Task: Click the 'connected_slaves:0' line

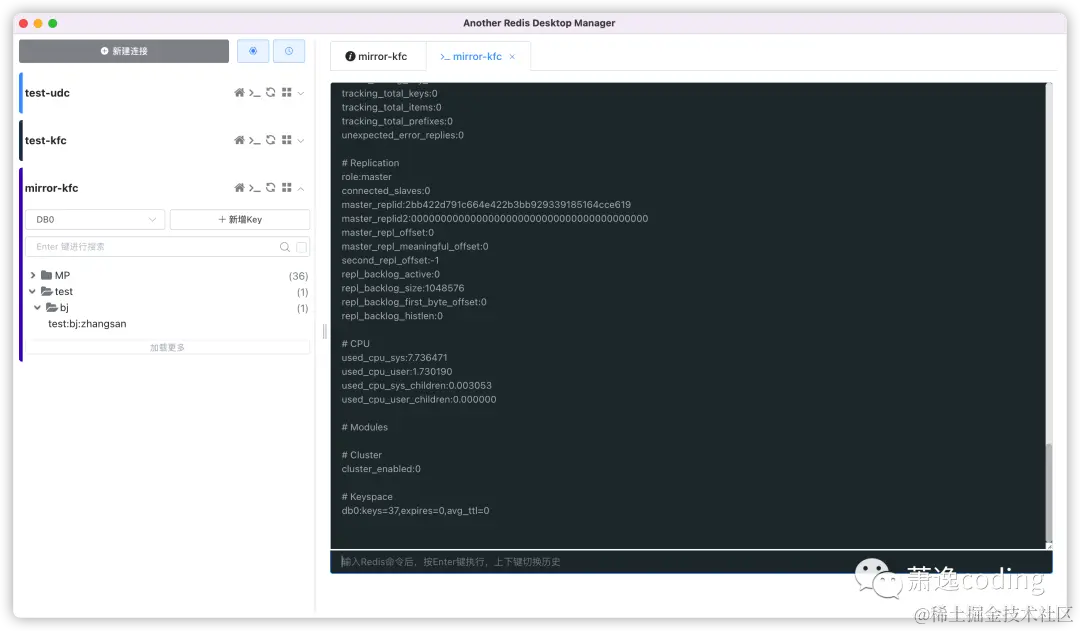Action: 386,191
